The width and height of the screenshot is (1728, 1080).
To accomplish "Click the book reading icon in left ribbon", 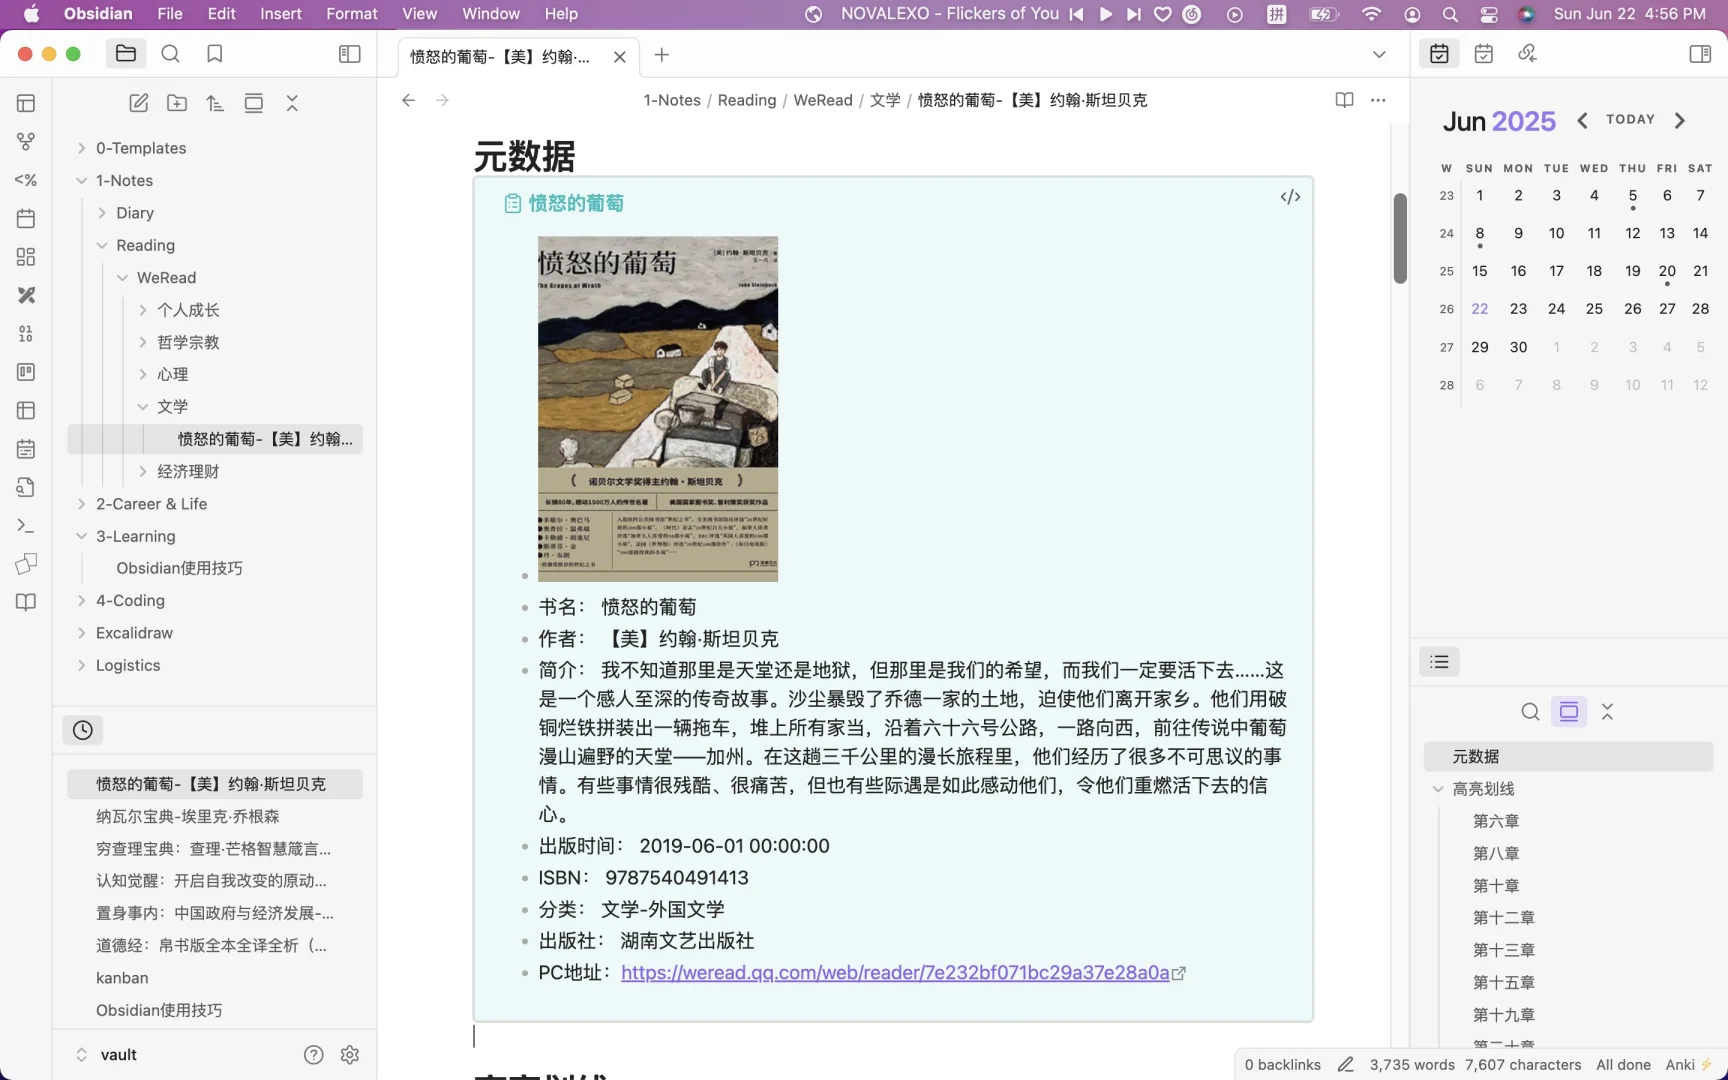I will point(25,602).
